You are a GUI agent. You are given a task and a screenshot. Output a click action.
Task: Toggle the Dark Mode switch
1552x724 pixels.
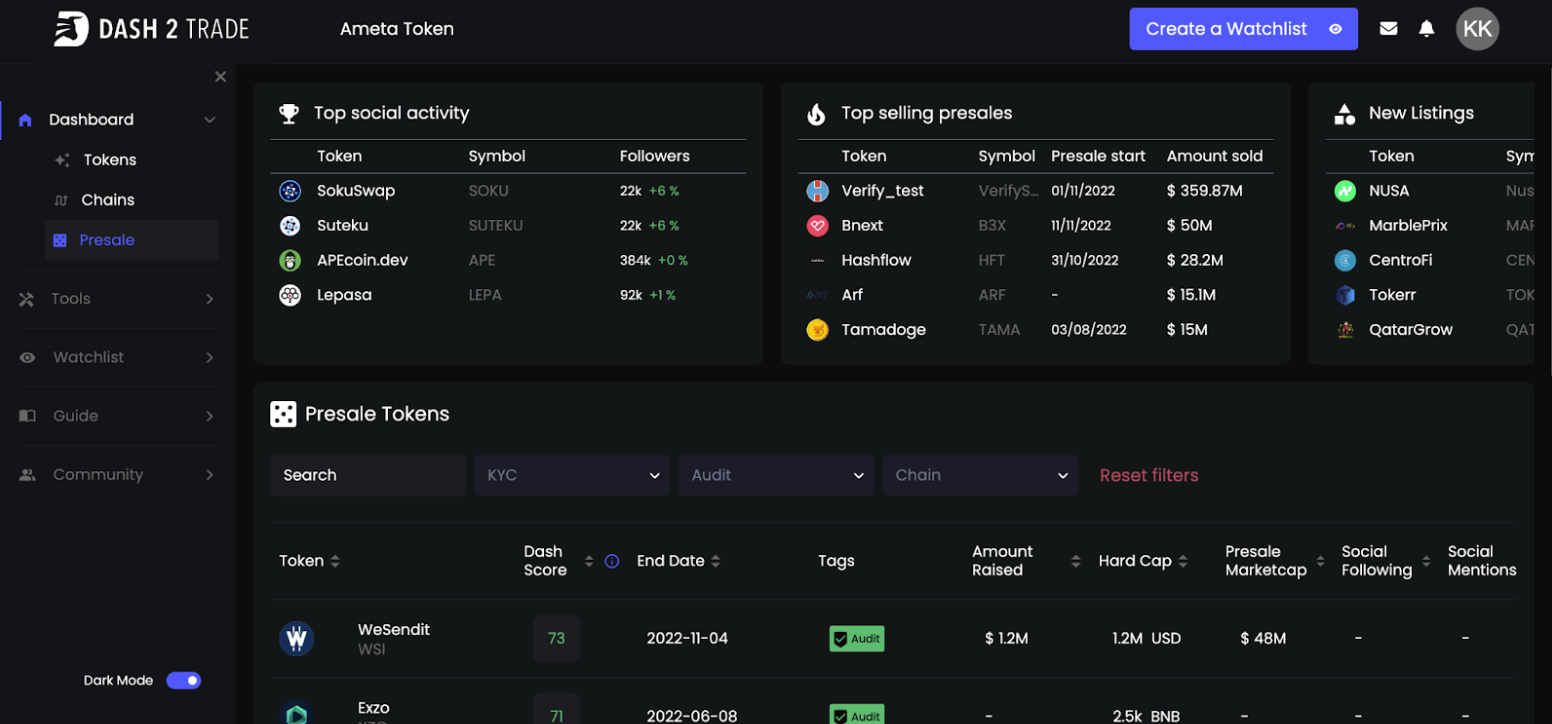184,681
